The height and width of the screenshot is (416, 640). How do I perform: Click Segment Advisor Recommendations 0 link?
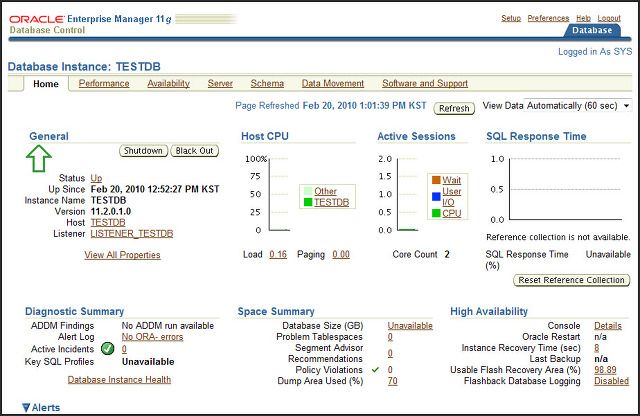pyautogui.click(x=390, y=353)
